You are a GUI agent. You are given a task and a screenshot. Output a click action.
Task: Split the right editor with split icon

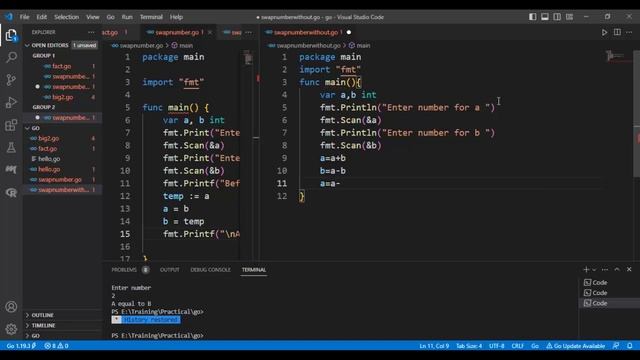click(x=617, y=32)
